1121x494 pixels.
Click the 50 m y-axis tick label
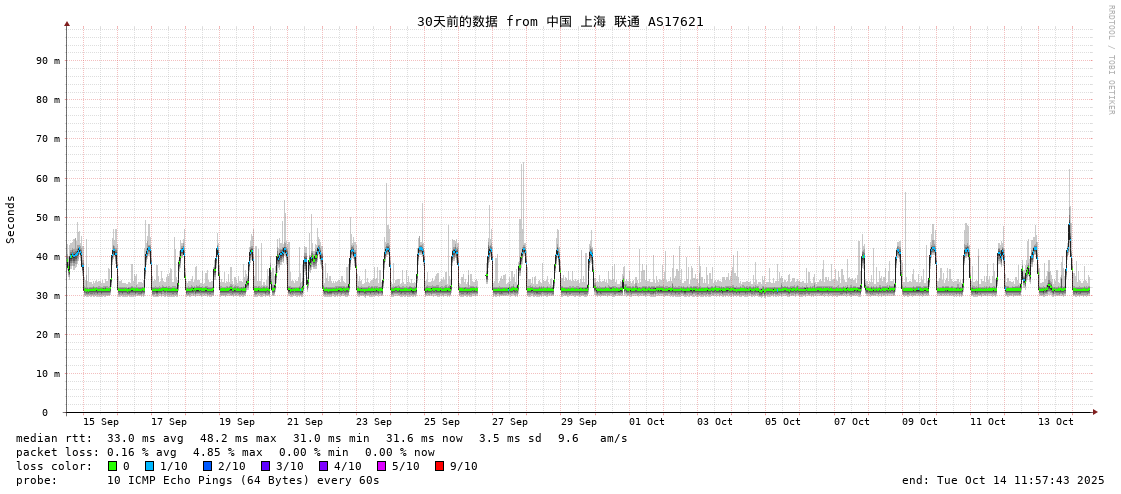click(x=48, y=217)
